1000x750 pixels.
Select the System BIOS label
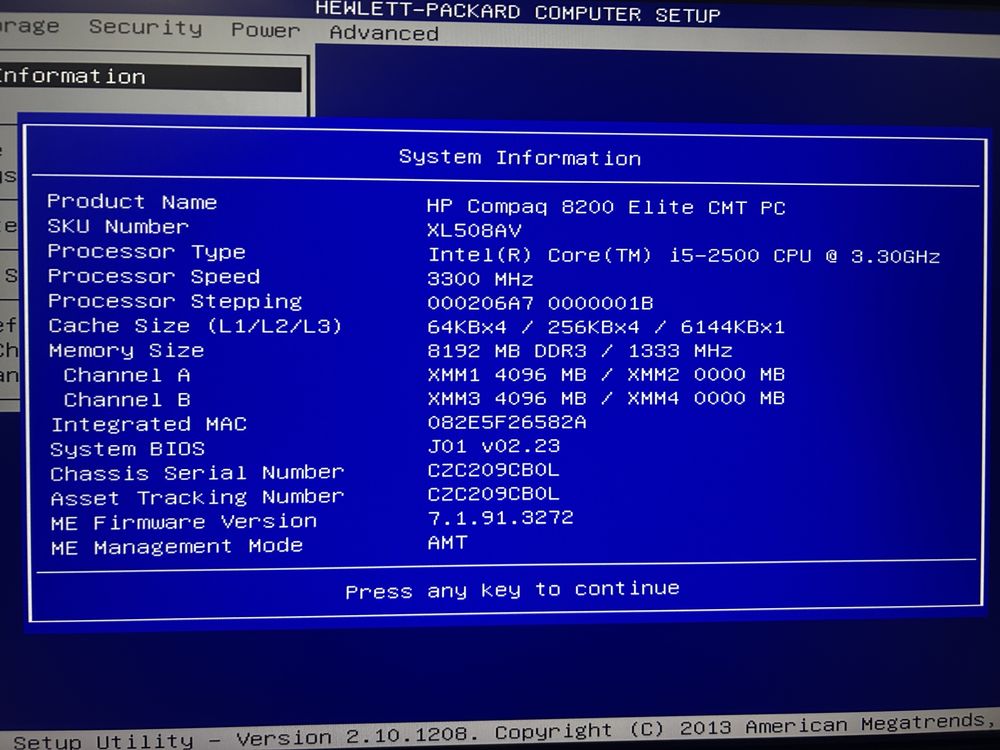(x=128, y=449)
